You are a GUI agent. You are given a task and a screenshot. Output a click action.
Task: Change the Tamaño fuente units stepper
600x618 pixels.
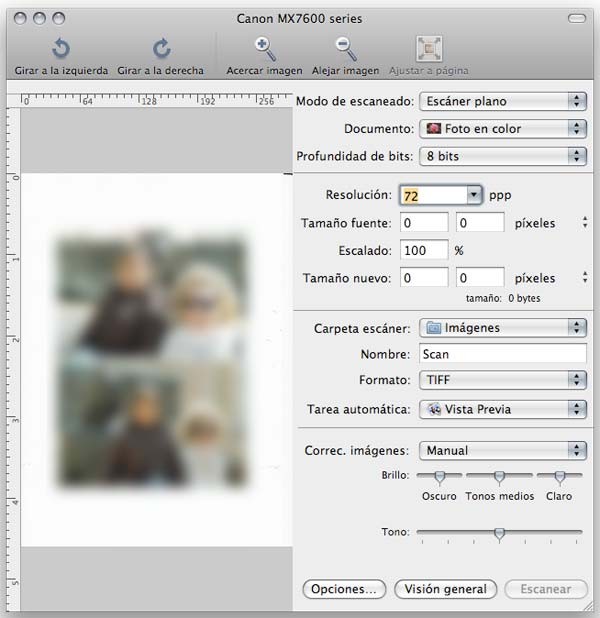[585, 223]
